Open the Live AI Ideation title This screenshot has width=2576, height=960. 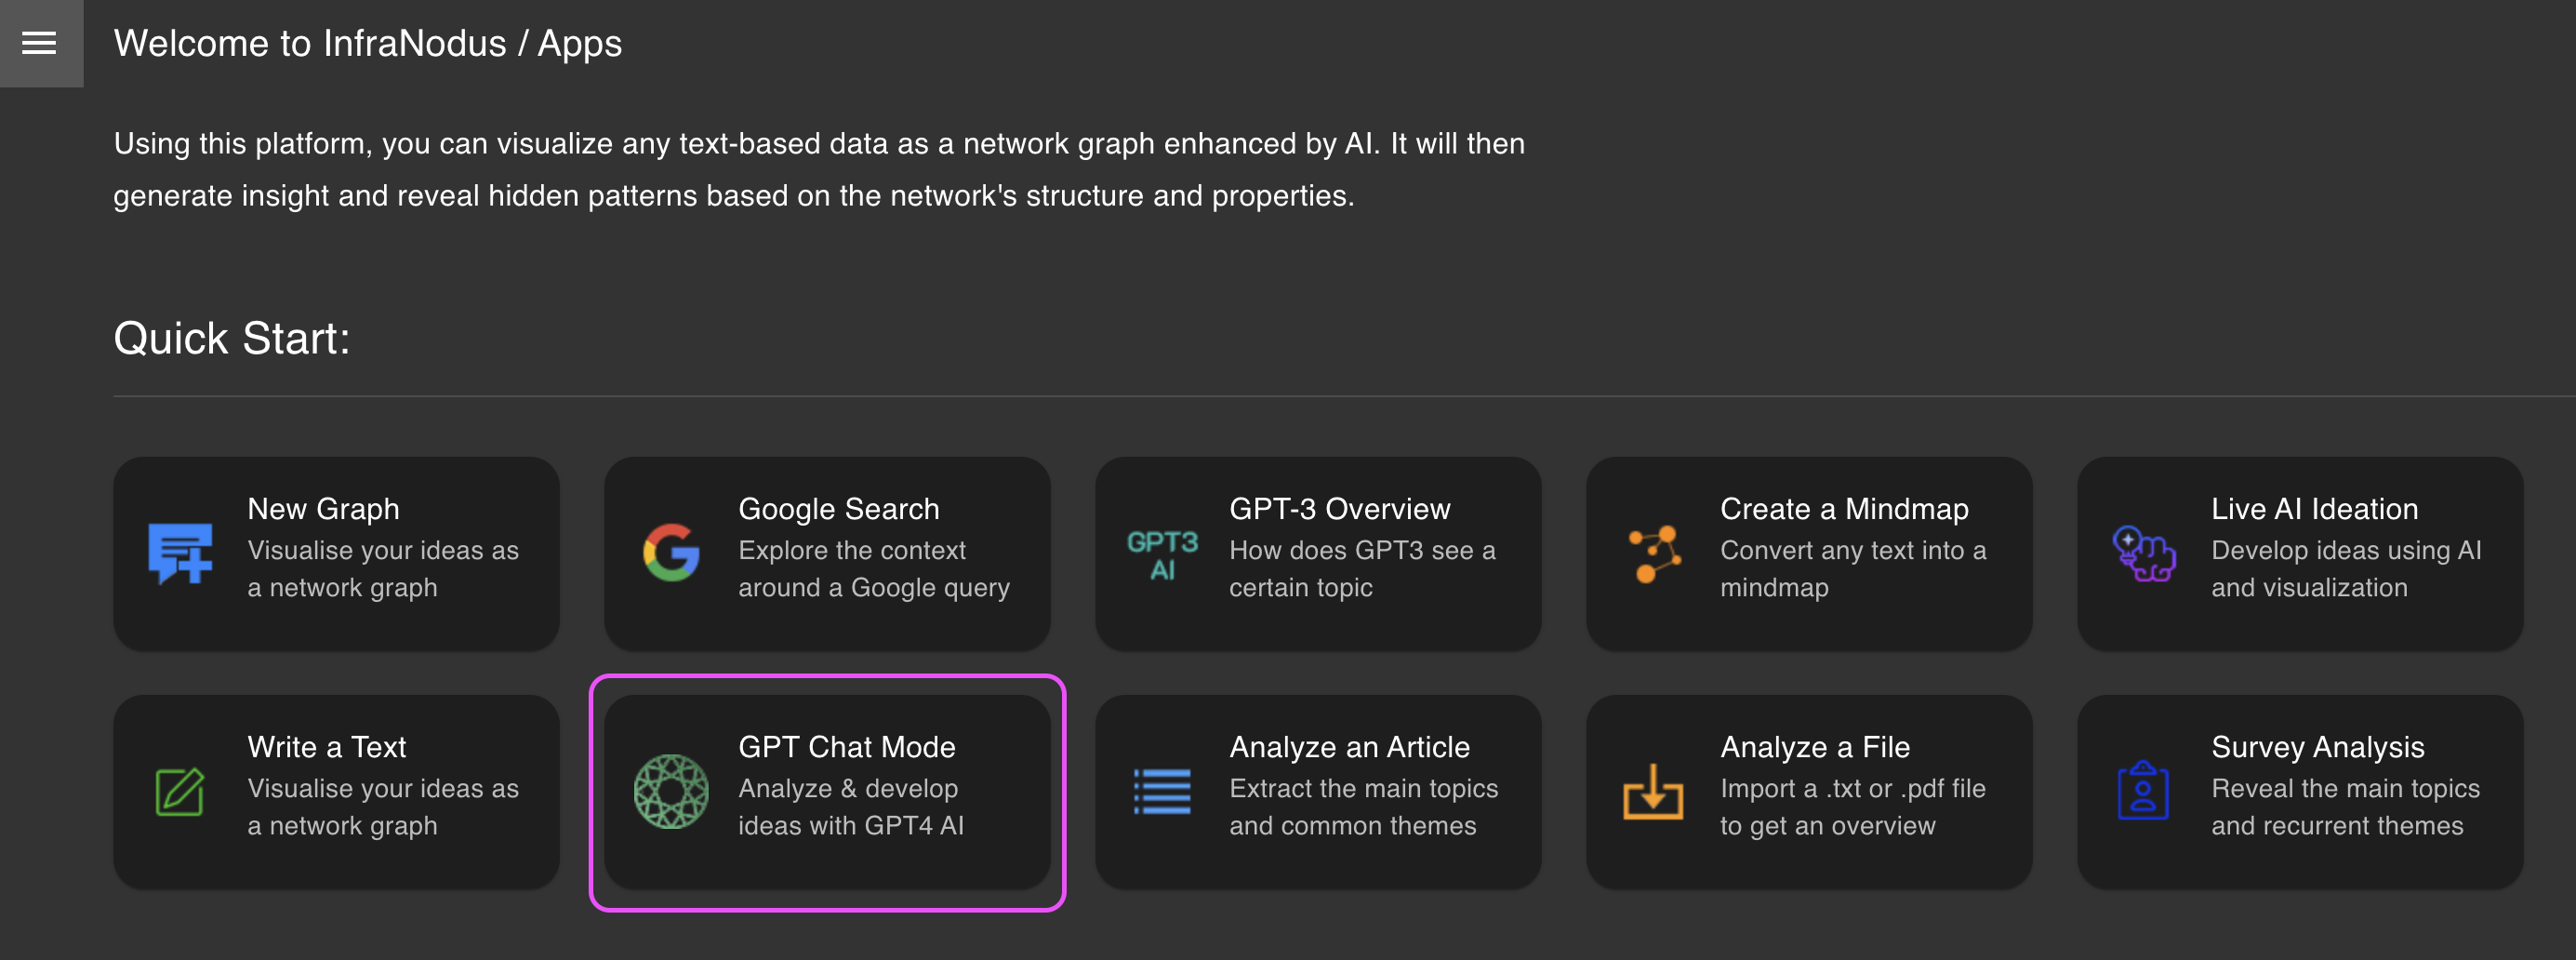(x=2315, y=509)
